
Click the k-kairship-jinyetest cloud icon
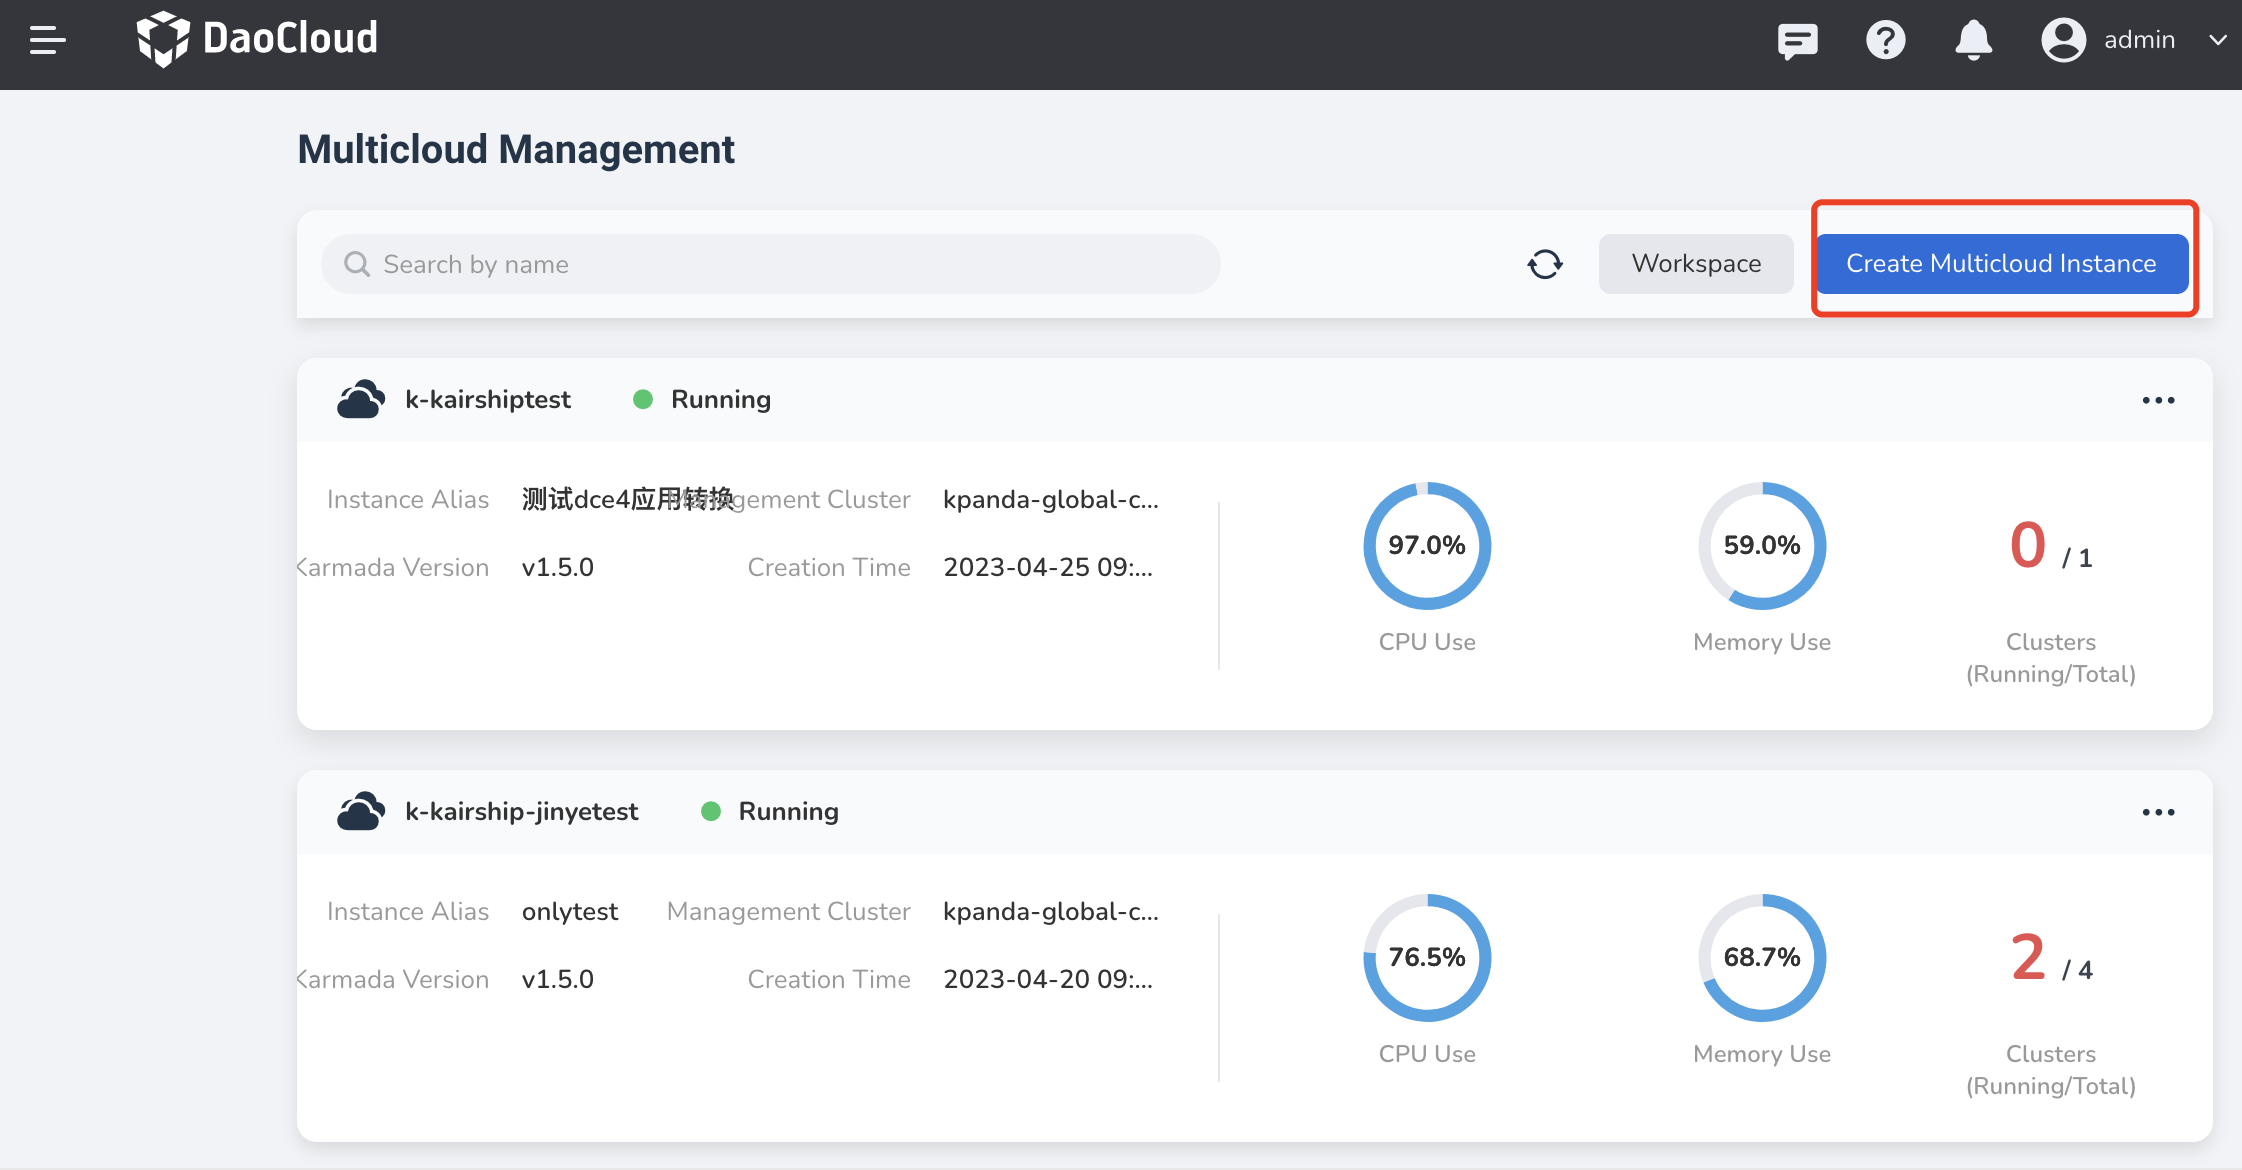tap(361, 811)
